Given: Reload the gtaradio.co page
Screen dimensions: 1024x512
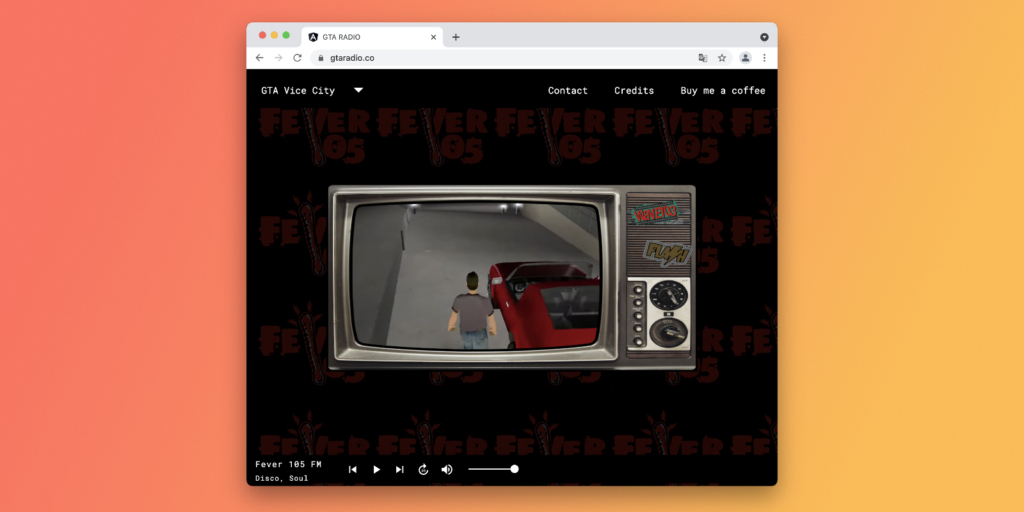Looking at the screenshot, I should click(297, 57).
